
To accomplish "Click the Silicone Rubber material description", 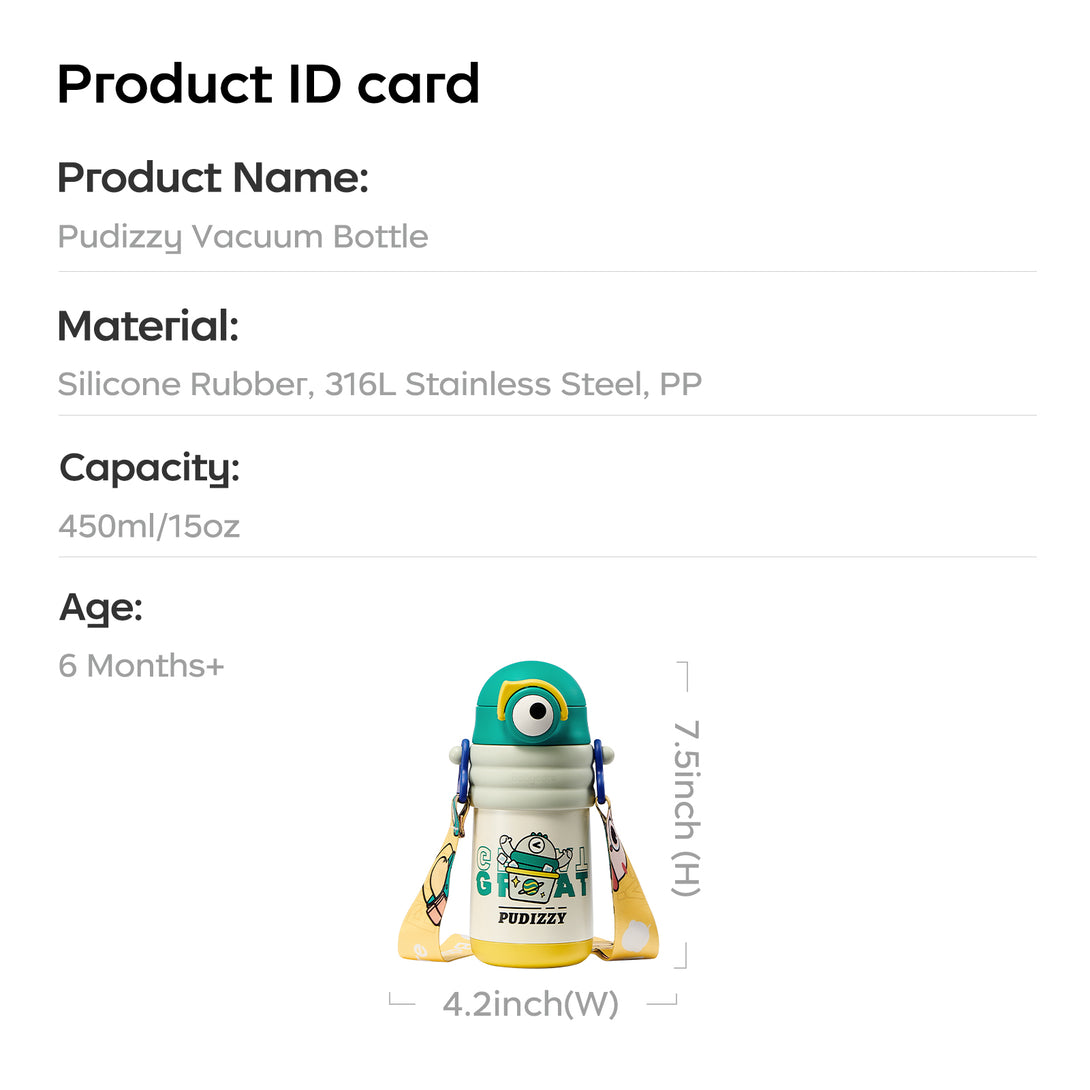I will (380, 384).
